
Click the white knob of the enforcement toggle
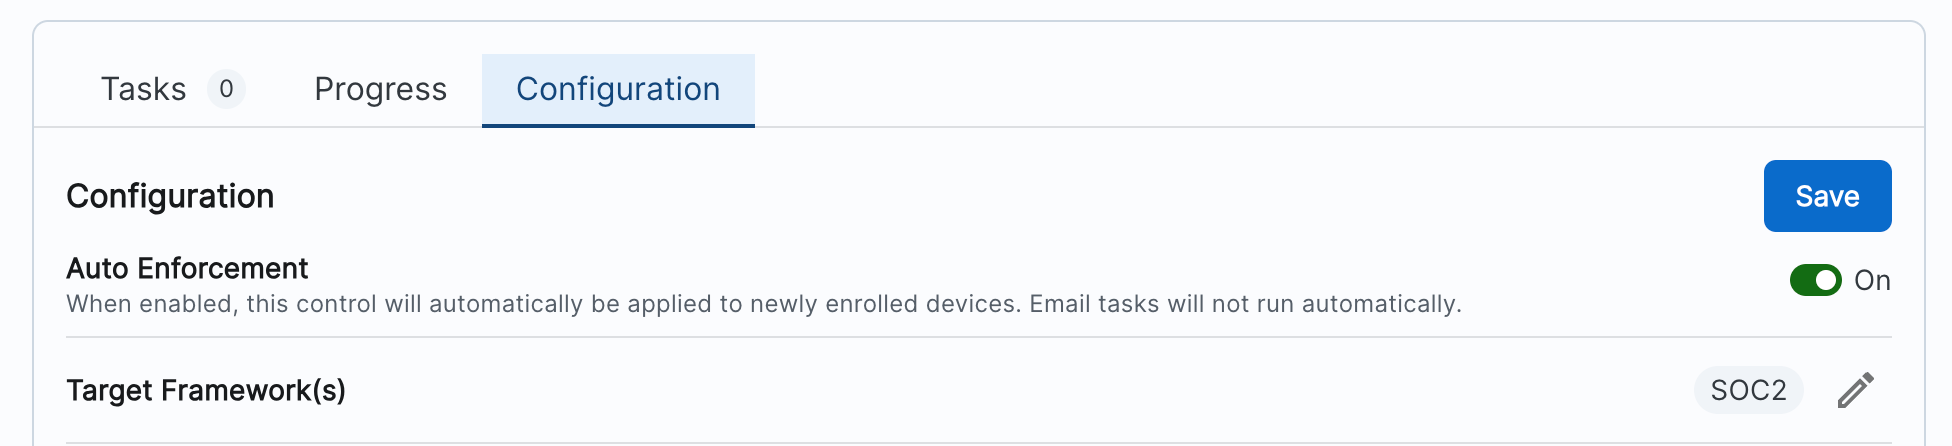tap(1826, 280)
